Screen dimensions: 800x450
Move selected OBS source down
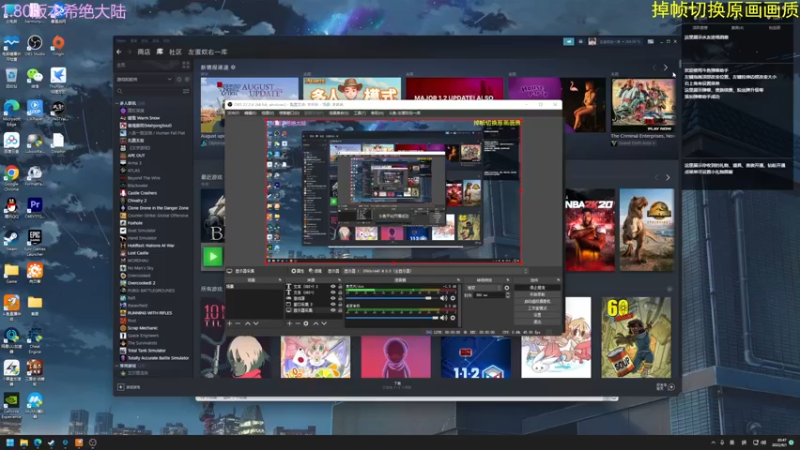click(323, 323)
